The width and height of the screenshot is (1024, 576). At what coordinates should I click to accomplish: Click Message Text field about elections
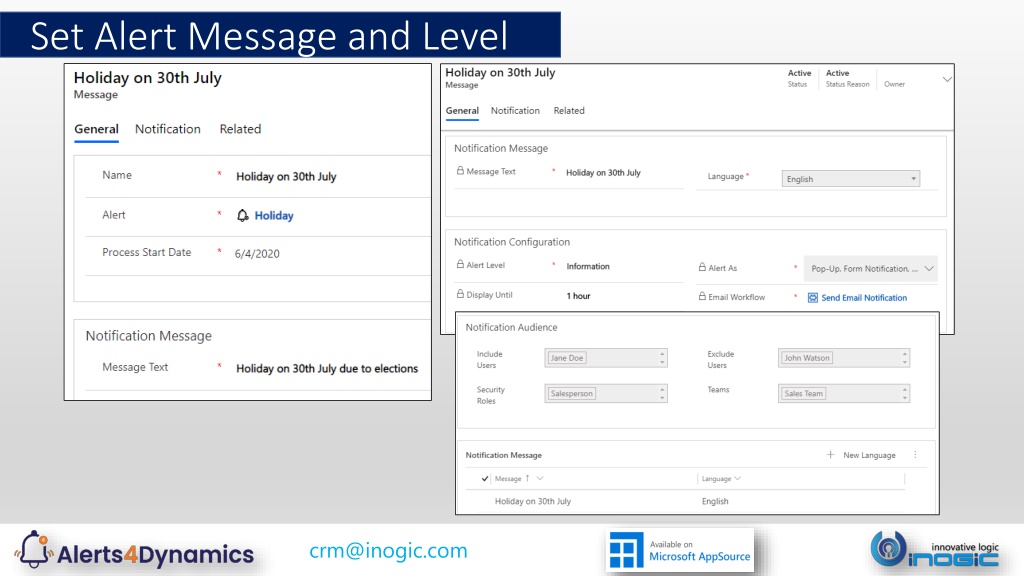[327, 368]
